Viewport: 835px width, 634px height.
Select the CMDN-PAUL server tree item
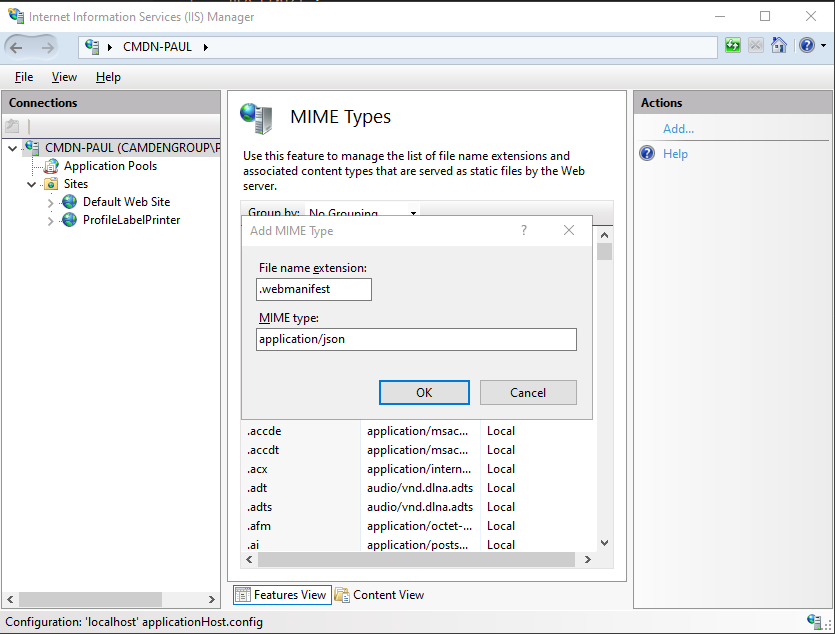click(132, 147)
